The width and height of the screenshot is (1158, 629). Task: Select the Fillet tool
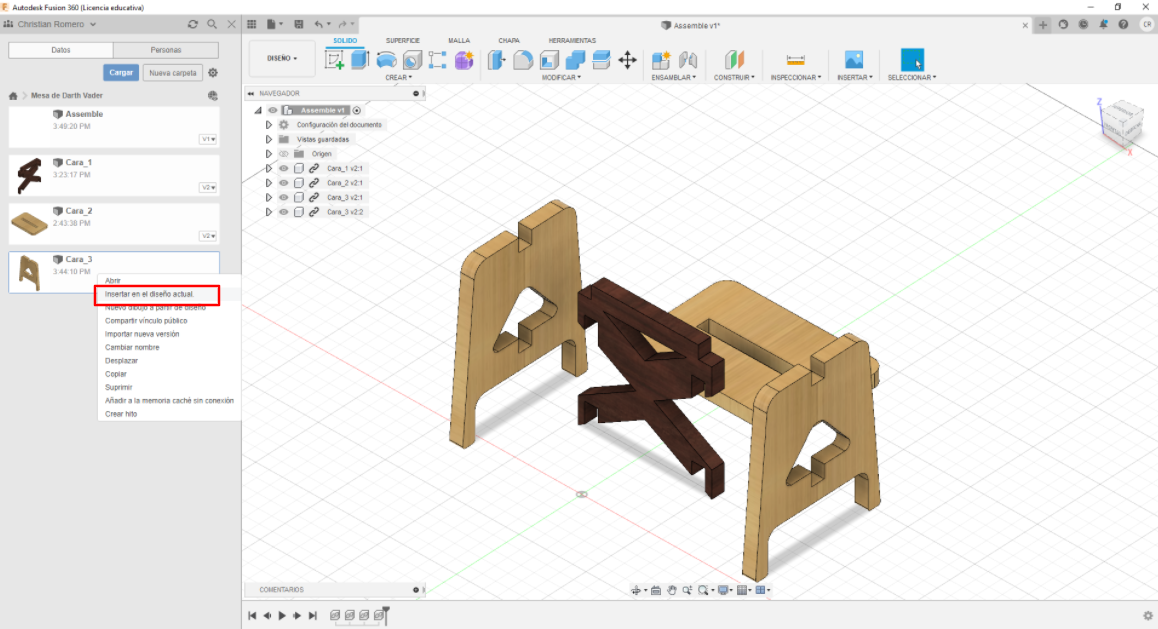tap(523, 60)
